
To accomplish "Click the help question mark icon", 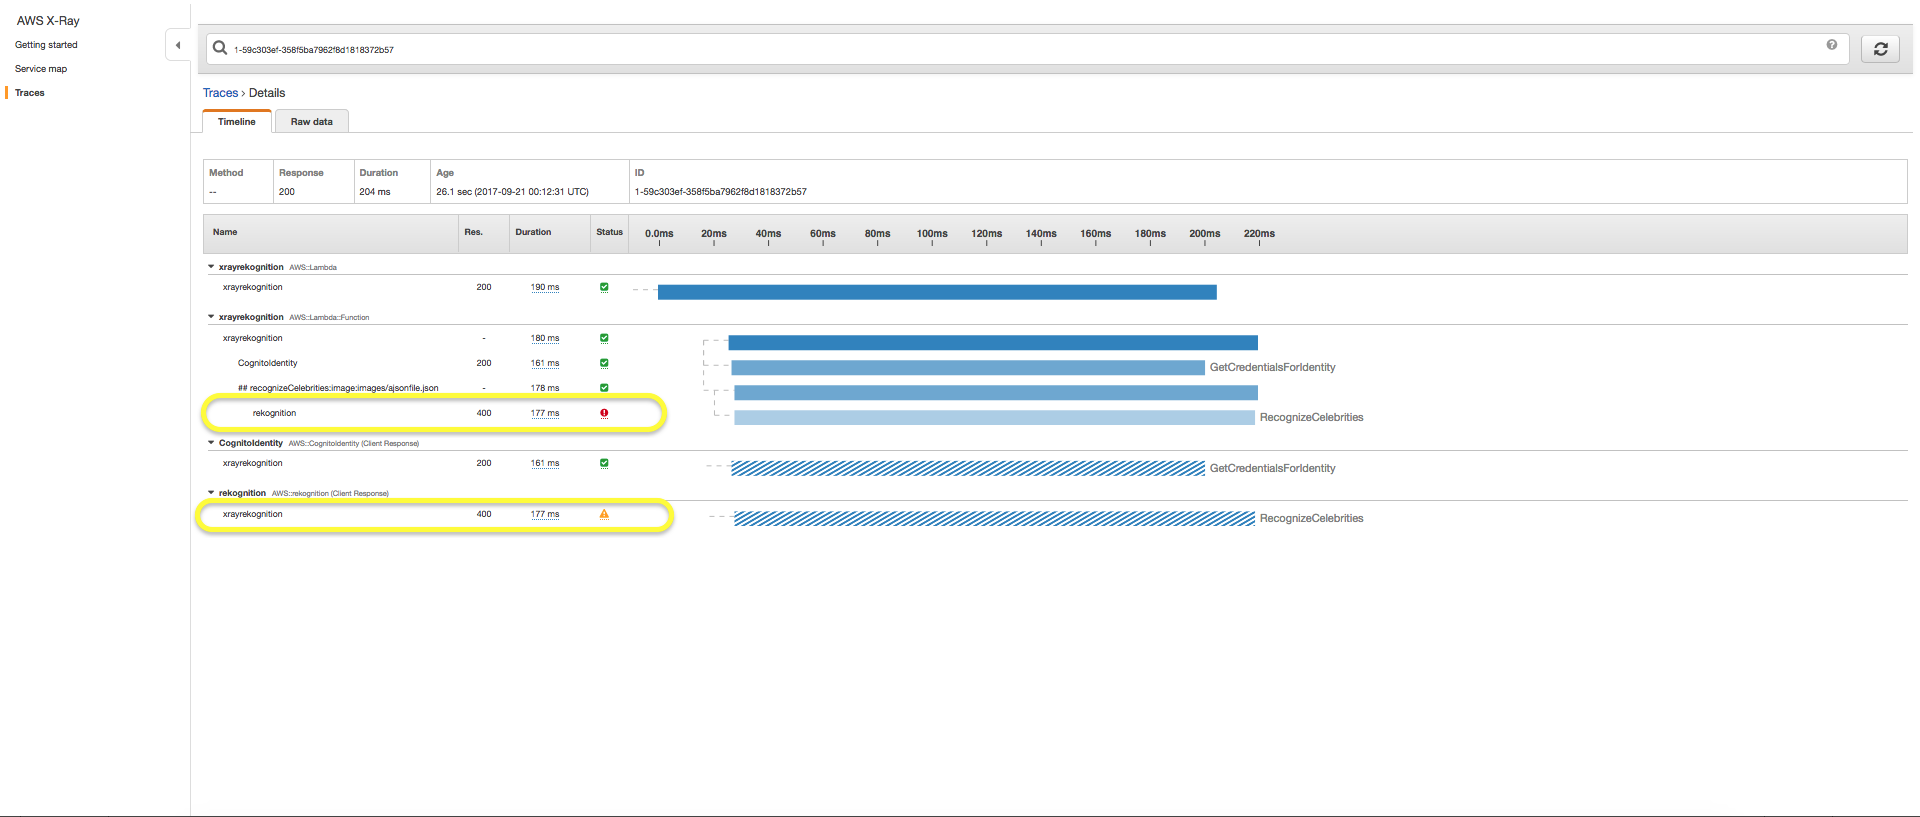I will tap(1831, 45).
